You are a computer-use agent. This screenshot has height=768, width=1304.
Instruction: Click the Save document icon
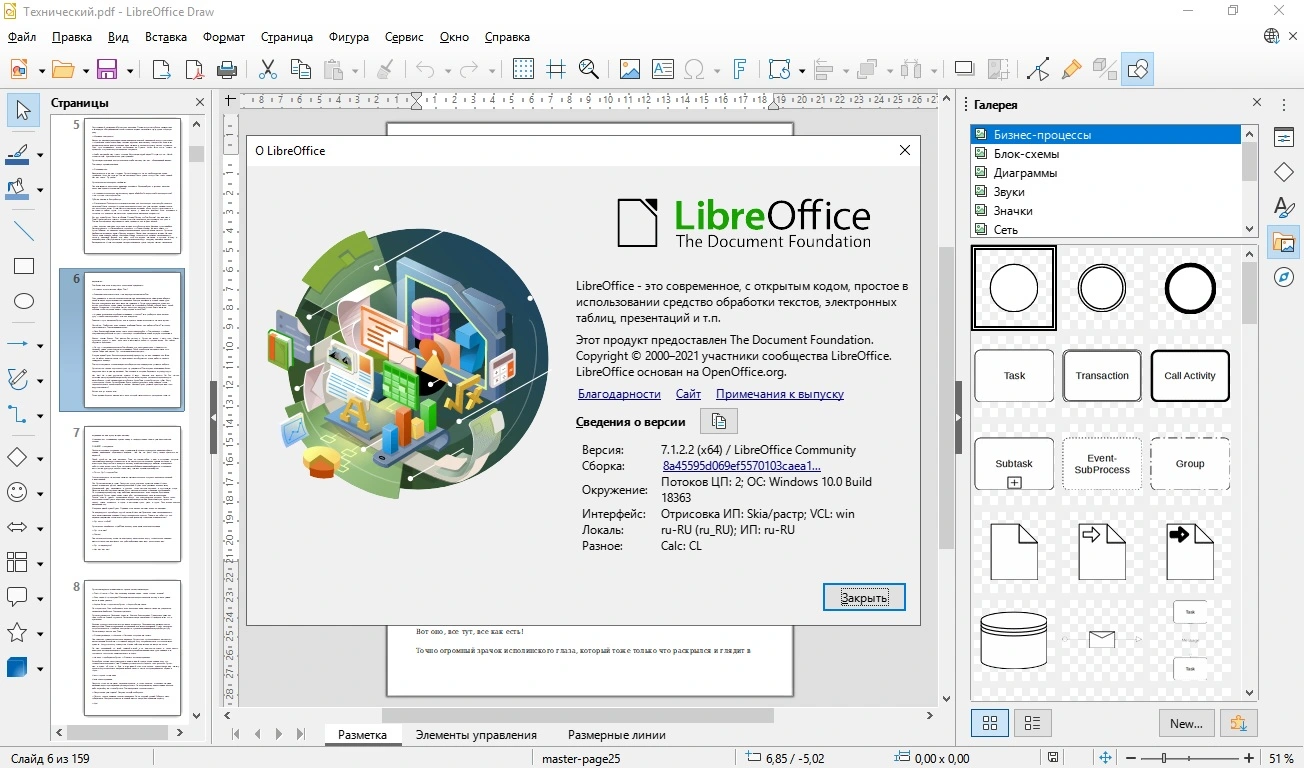pos(106,69)
